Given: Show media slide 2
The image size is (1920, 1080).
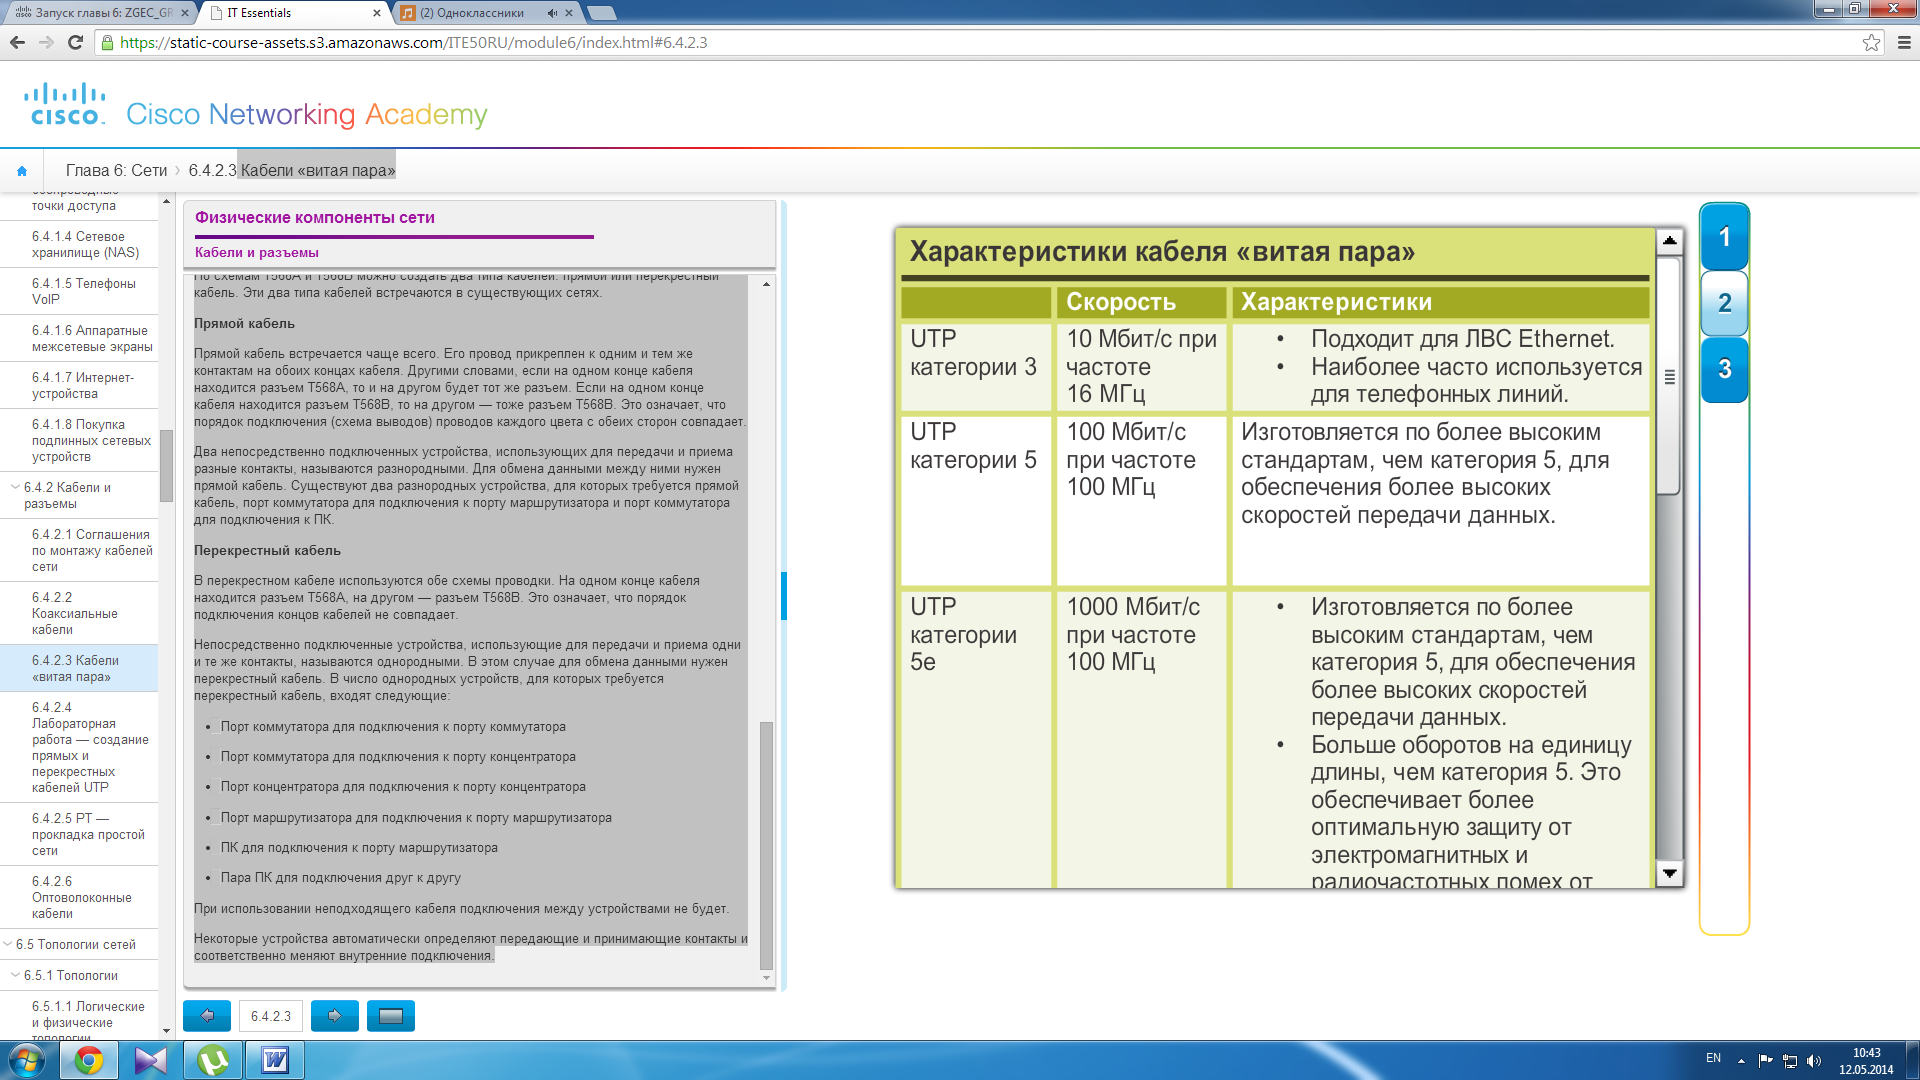Looking at the screenshot, I should 1724,303.
